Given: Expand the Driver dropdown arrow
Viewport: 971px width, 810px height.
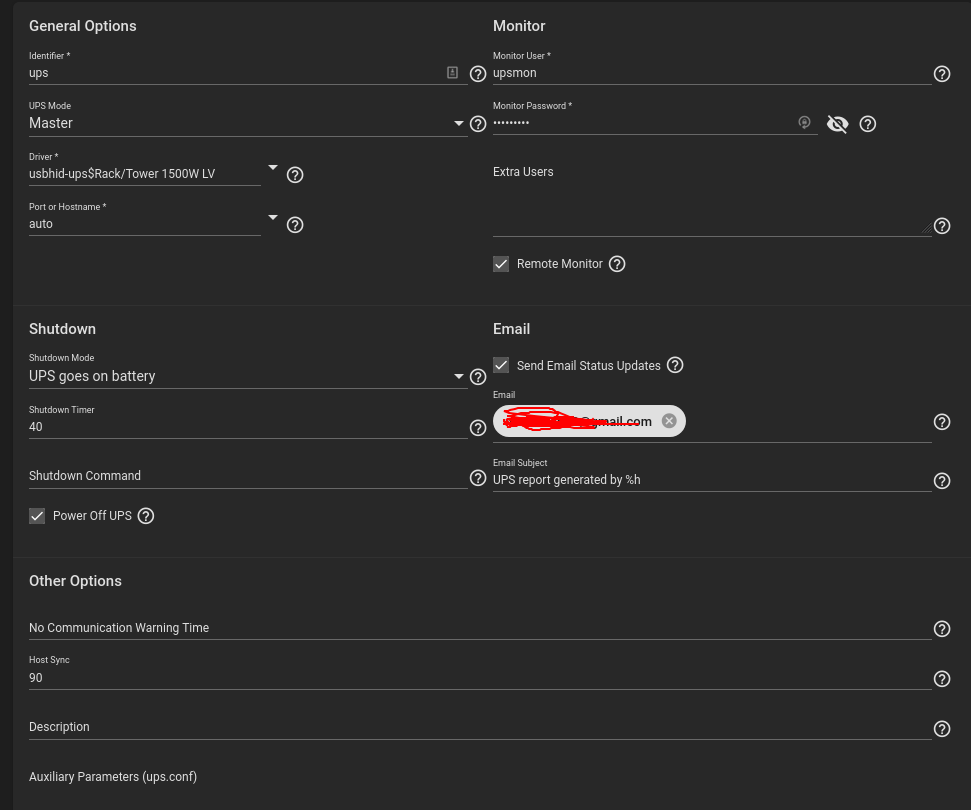Looking at the screenshot, I should 272,167.
